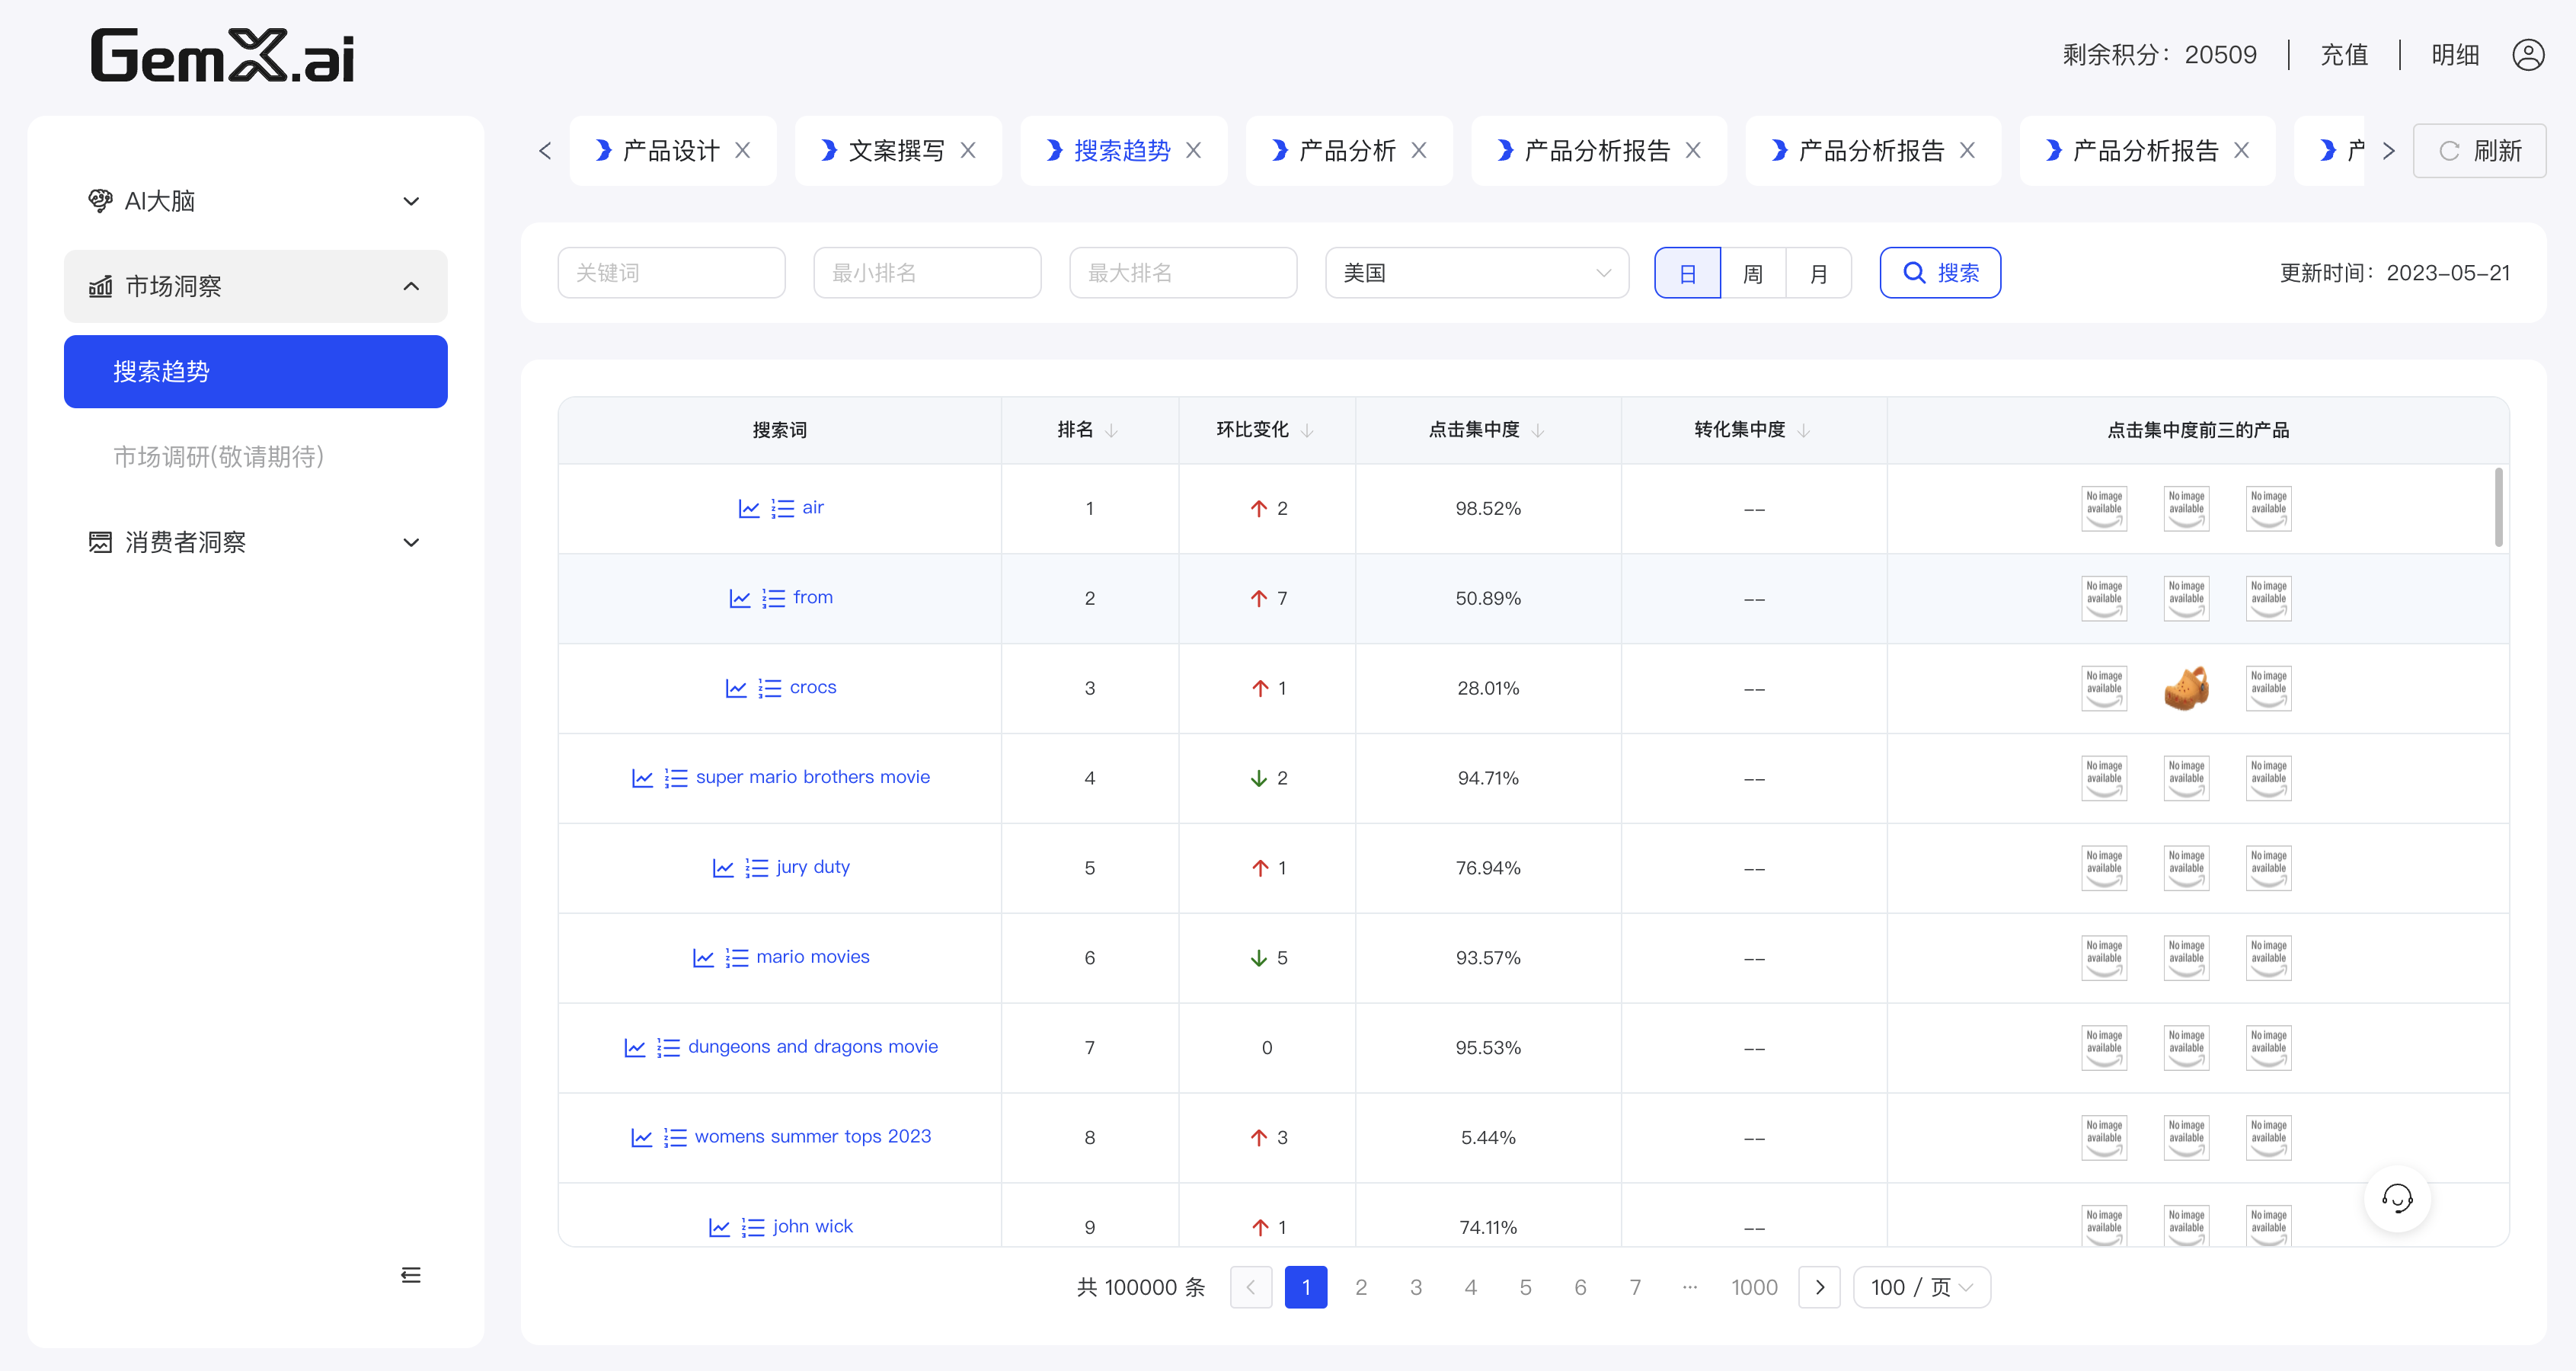This screenshot has width=2576, height=1371.
Task: Select 搜索趋势 in the sidebar
Action: point(256,372)
